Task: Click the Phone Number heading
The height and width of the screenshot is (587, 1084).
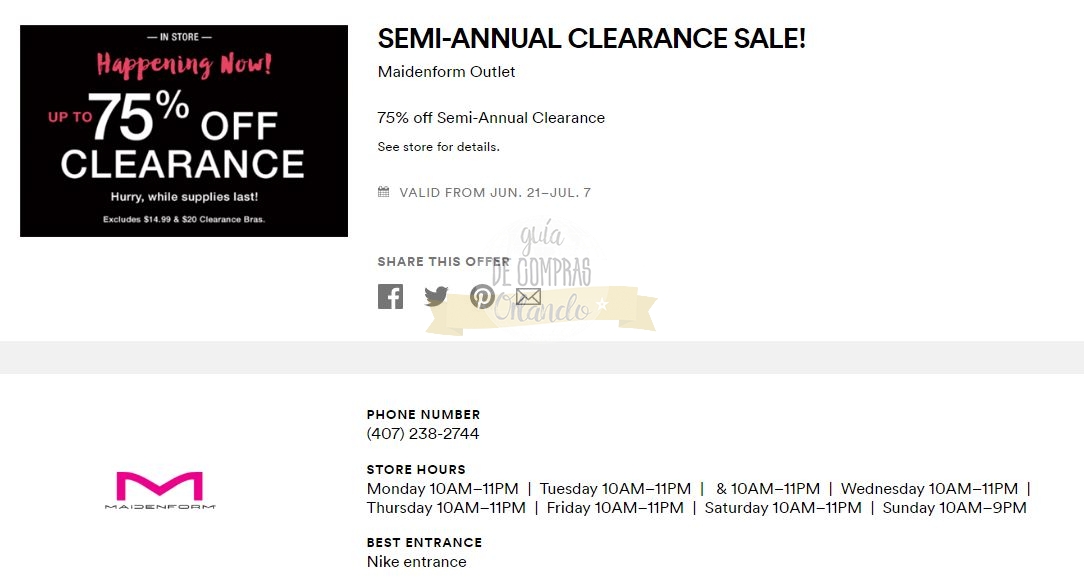Action: 423,415
